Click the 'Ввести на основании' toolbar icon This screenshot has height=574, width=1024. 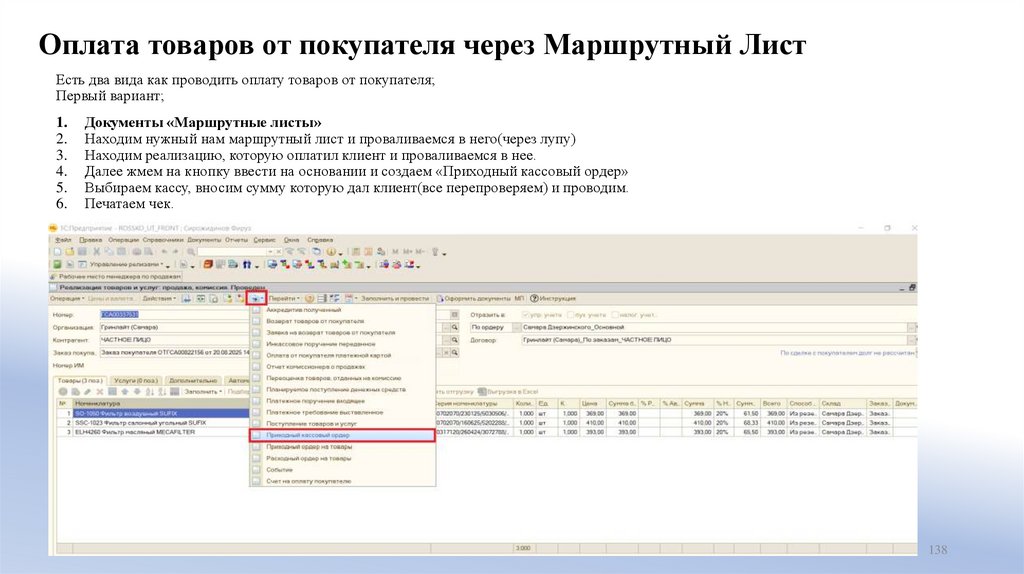tap(256, 298)
